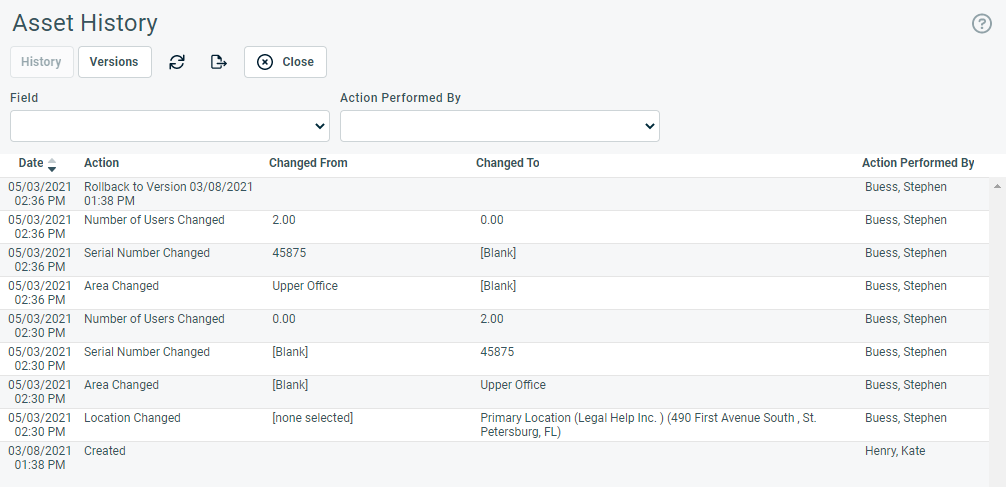
Task: Expand the Action Performed By dropdown
Action: point(500,126)
